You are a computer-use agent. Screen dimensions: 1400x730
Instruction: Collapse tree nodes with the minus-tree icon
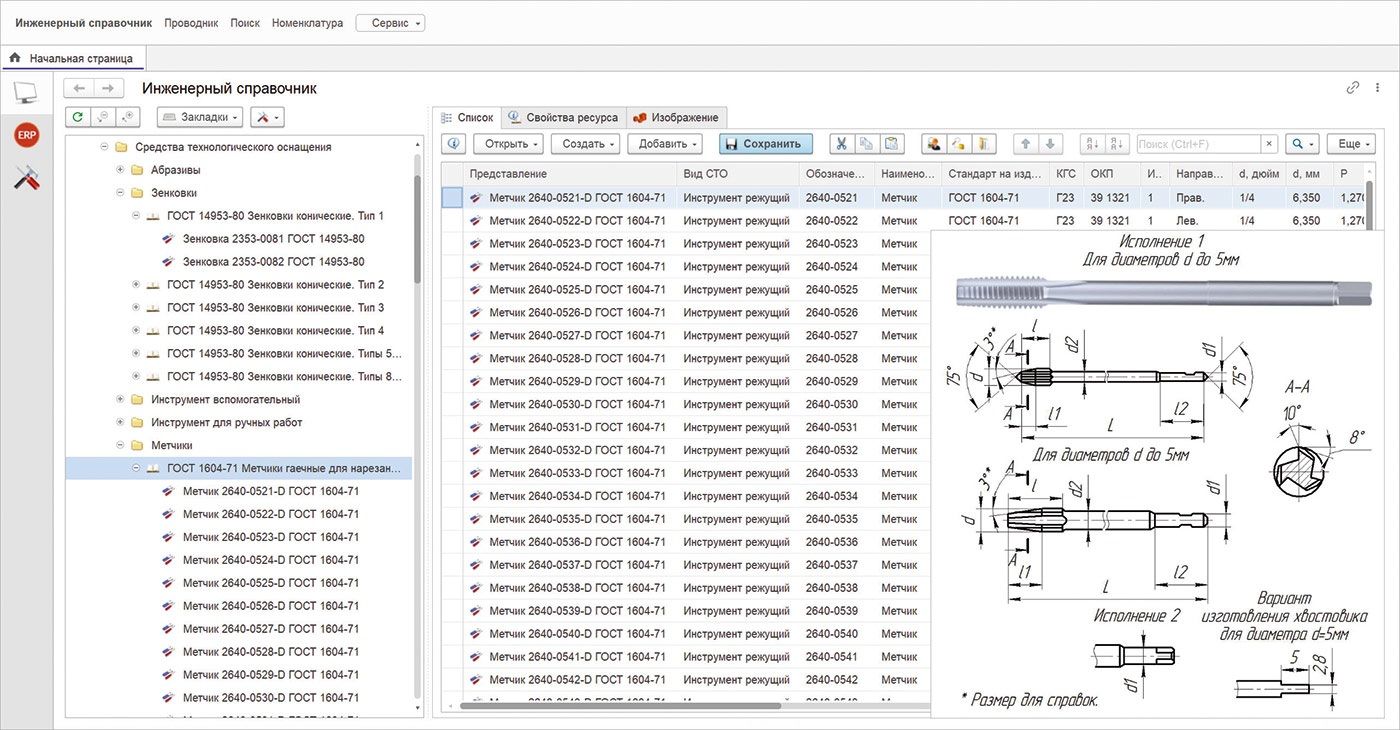pos(103,118)
